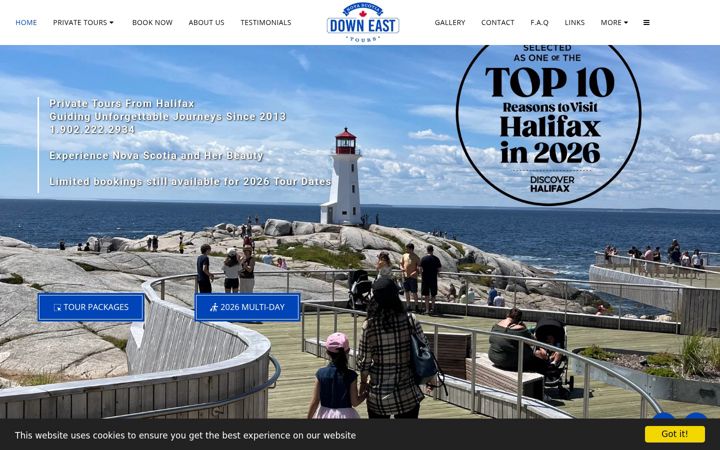Go to the Home page
This screenshot has width=720, height=450.
pos(26,22)
